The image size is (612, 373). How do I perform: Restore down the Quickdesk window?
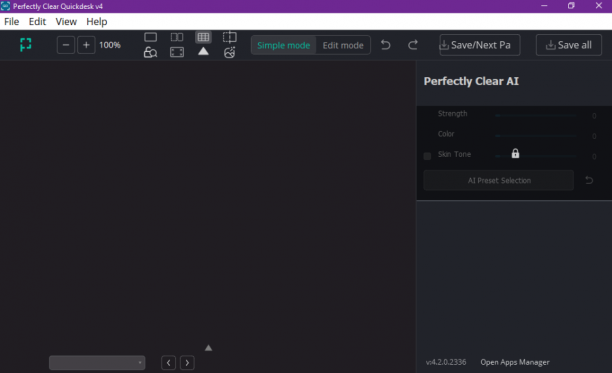pos(571,6)
